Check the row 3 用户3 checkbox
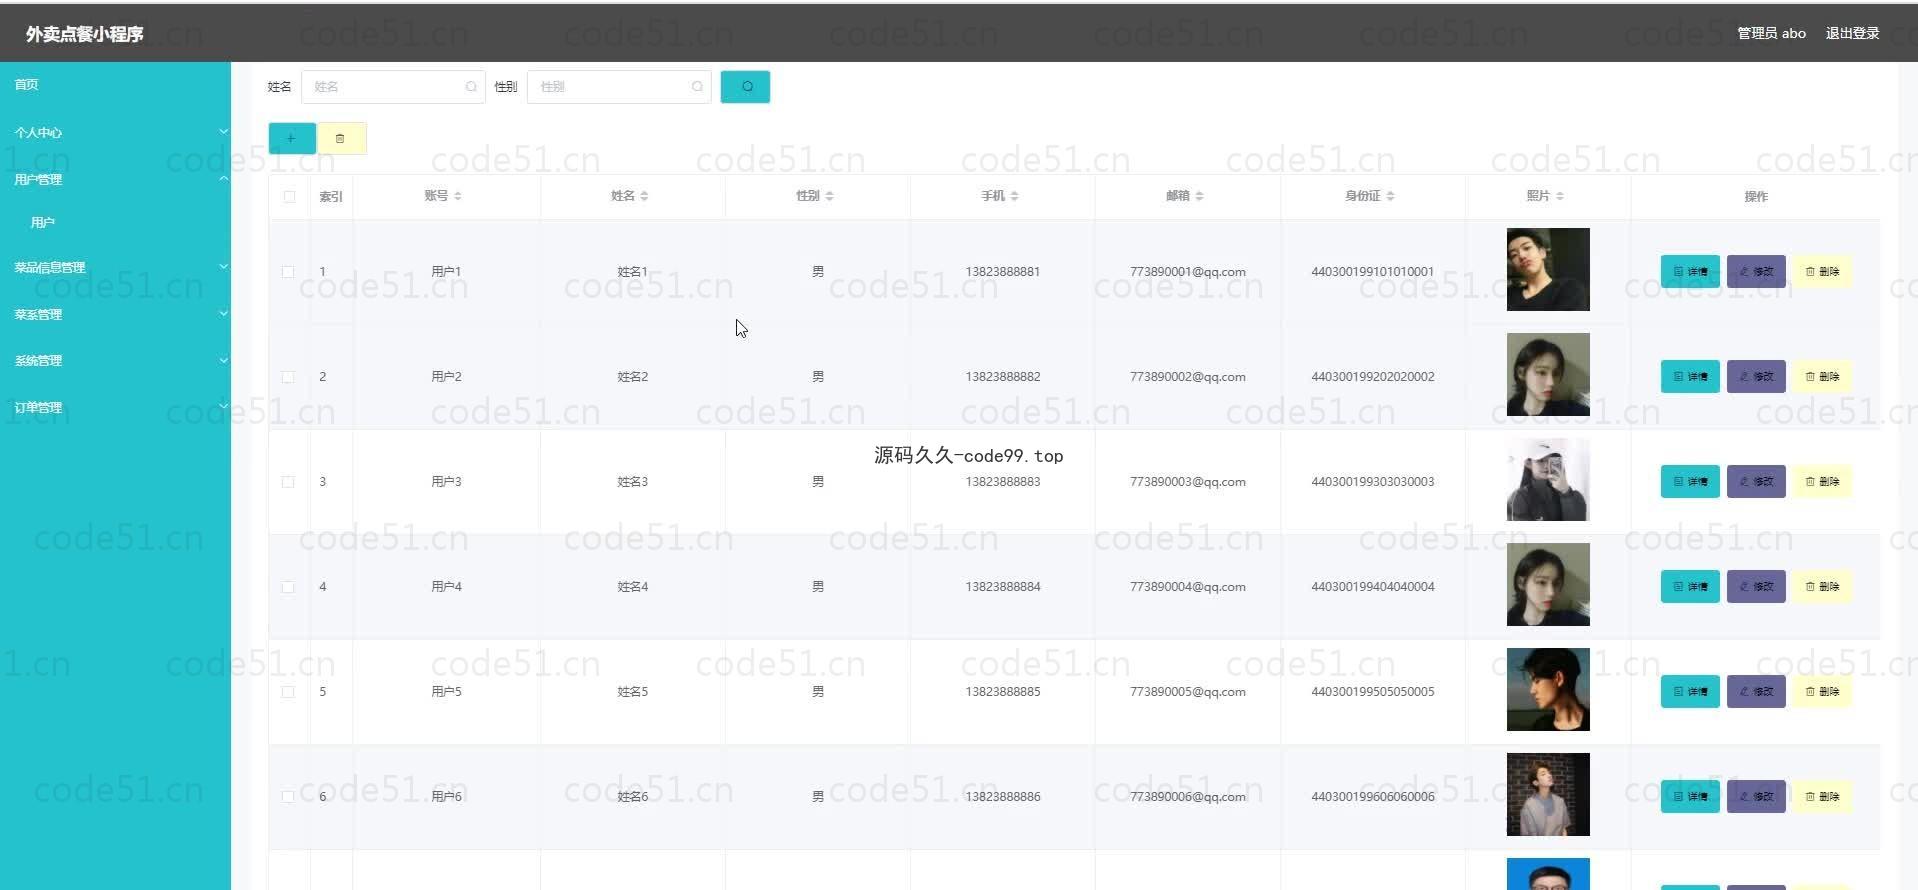 [288, 482]
